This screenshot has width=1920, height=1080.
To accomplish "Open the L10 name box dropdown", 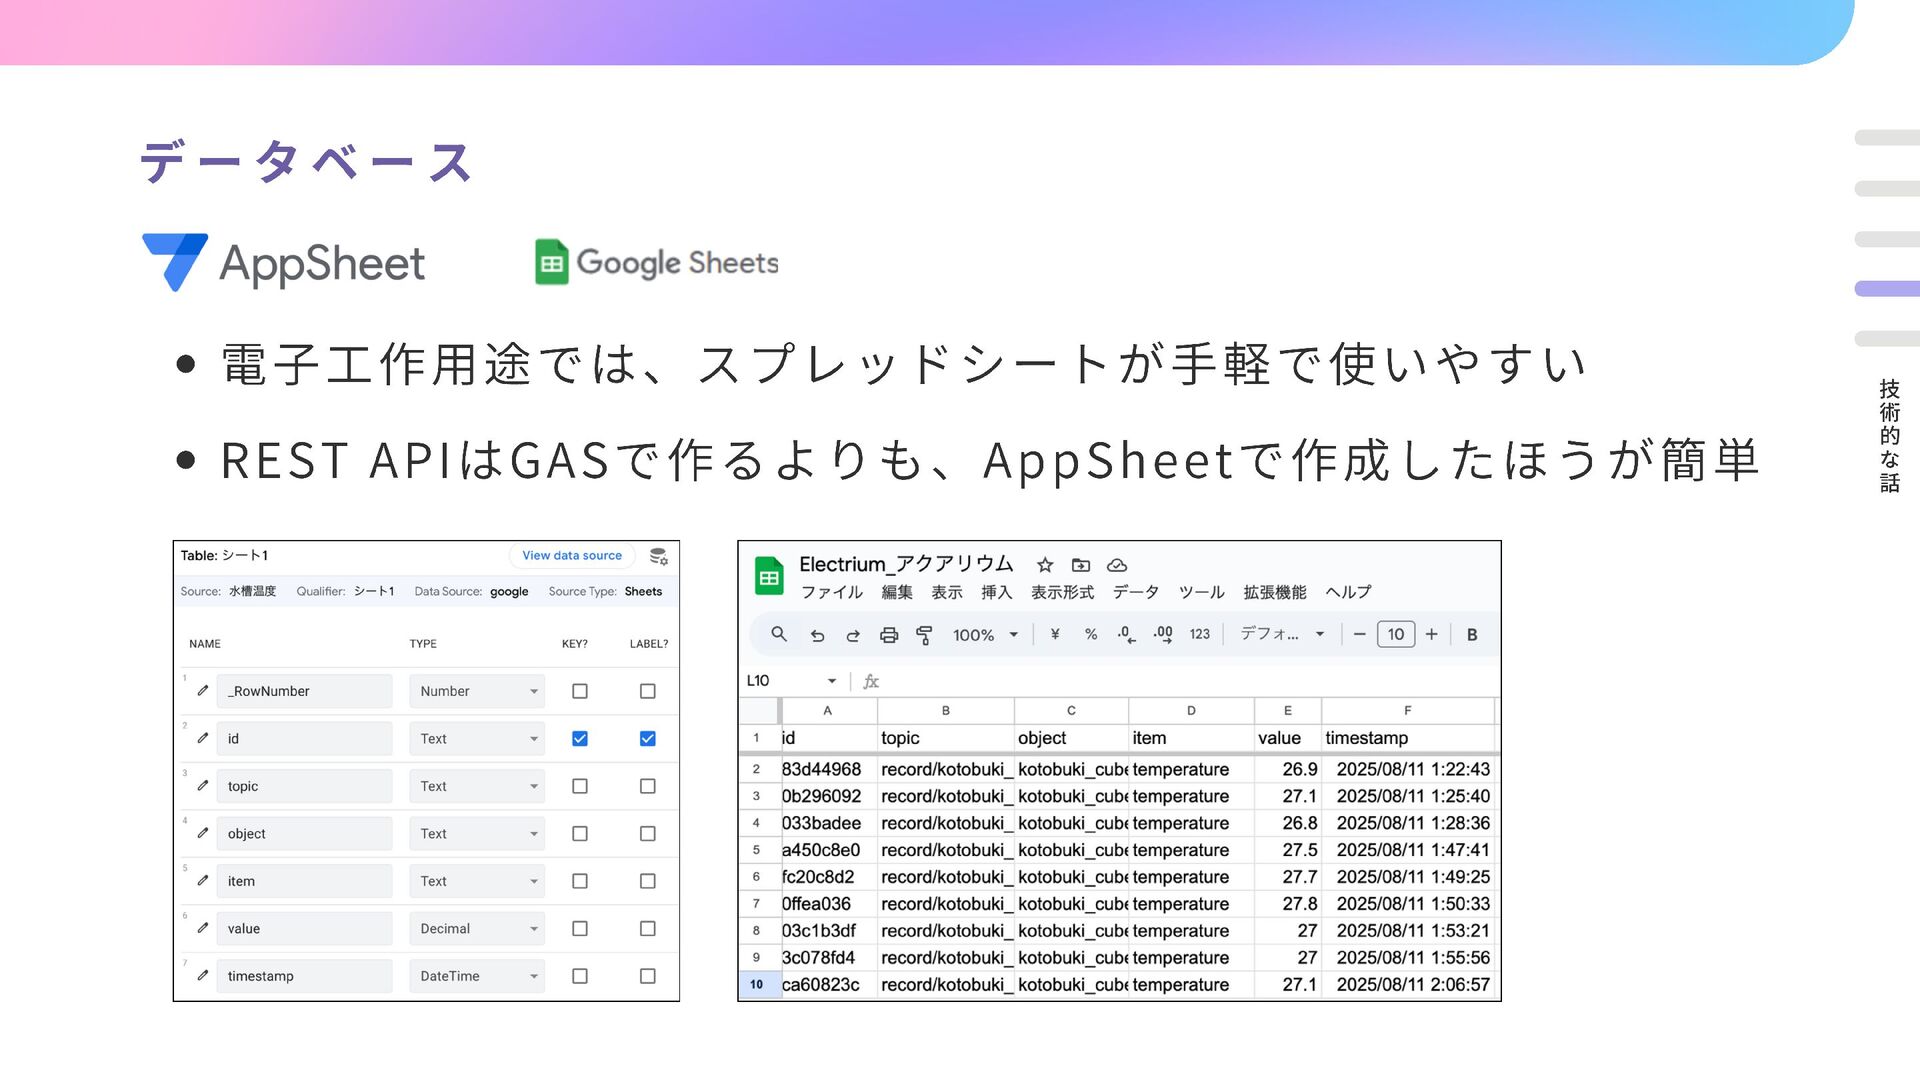I will coord(832,681).
